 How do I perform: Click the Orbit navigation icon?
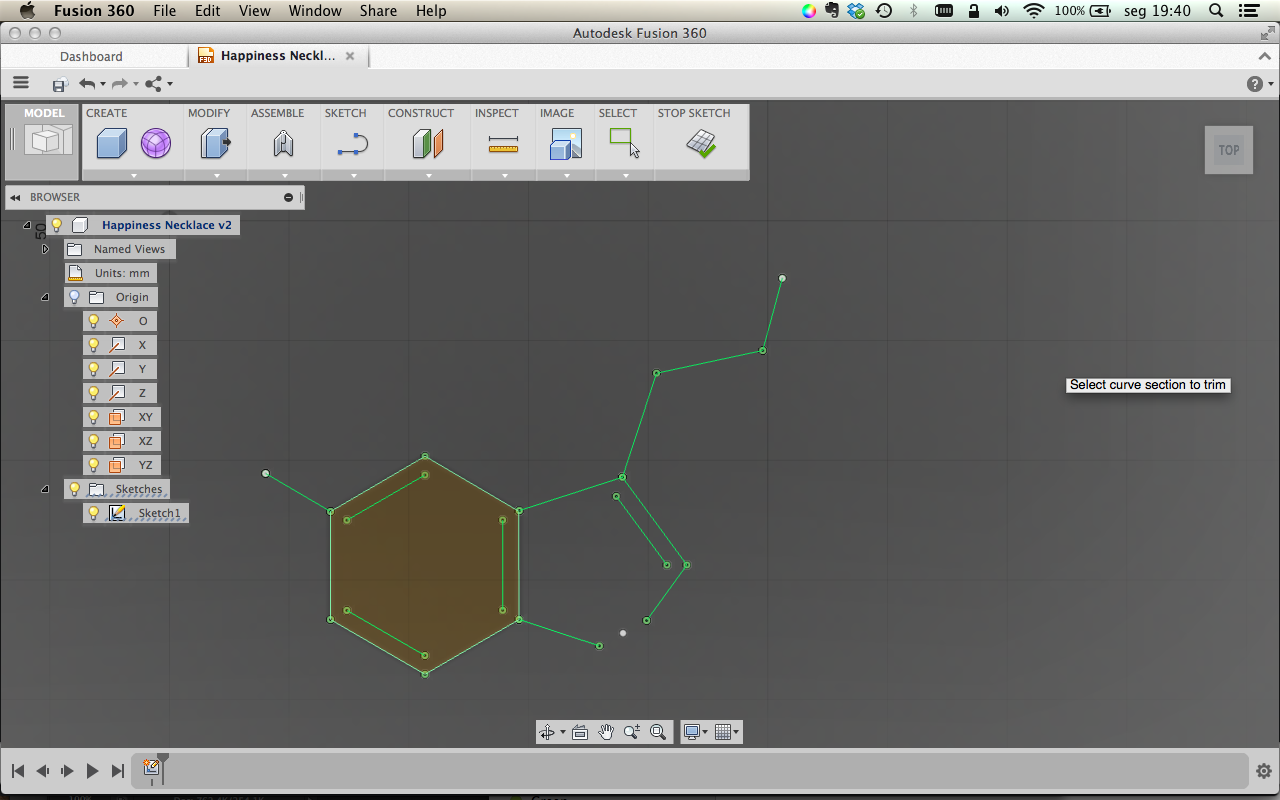[547, 732]
